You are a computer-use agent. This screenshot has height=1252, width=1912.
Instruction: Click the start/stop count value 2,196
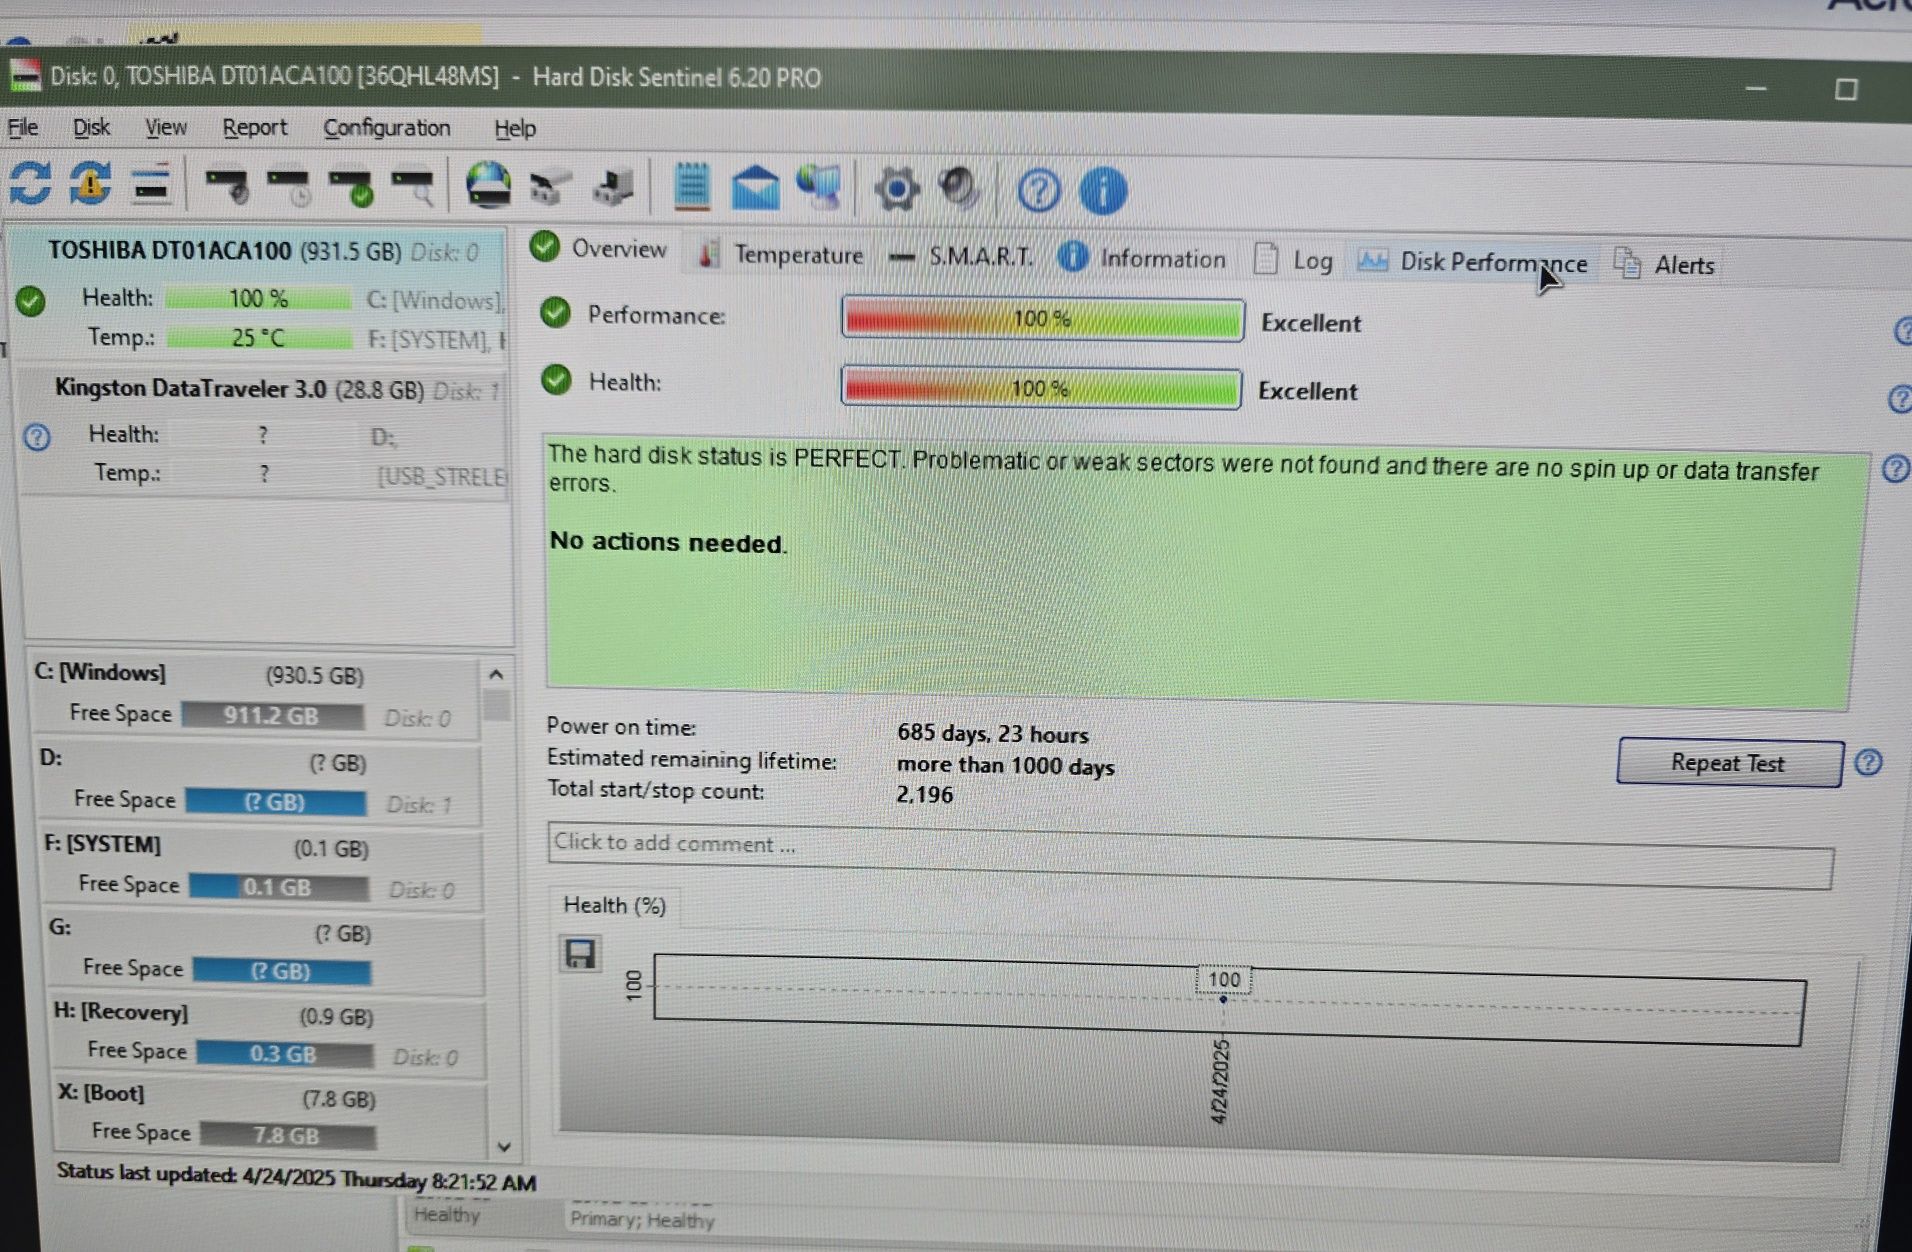(x=924, y=795)
